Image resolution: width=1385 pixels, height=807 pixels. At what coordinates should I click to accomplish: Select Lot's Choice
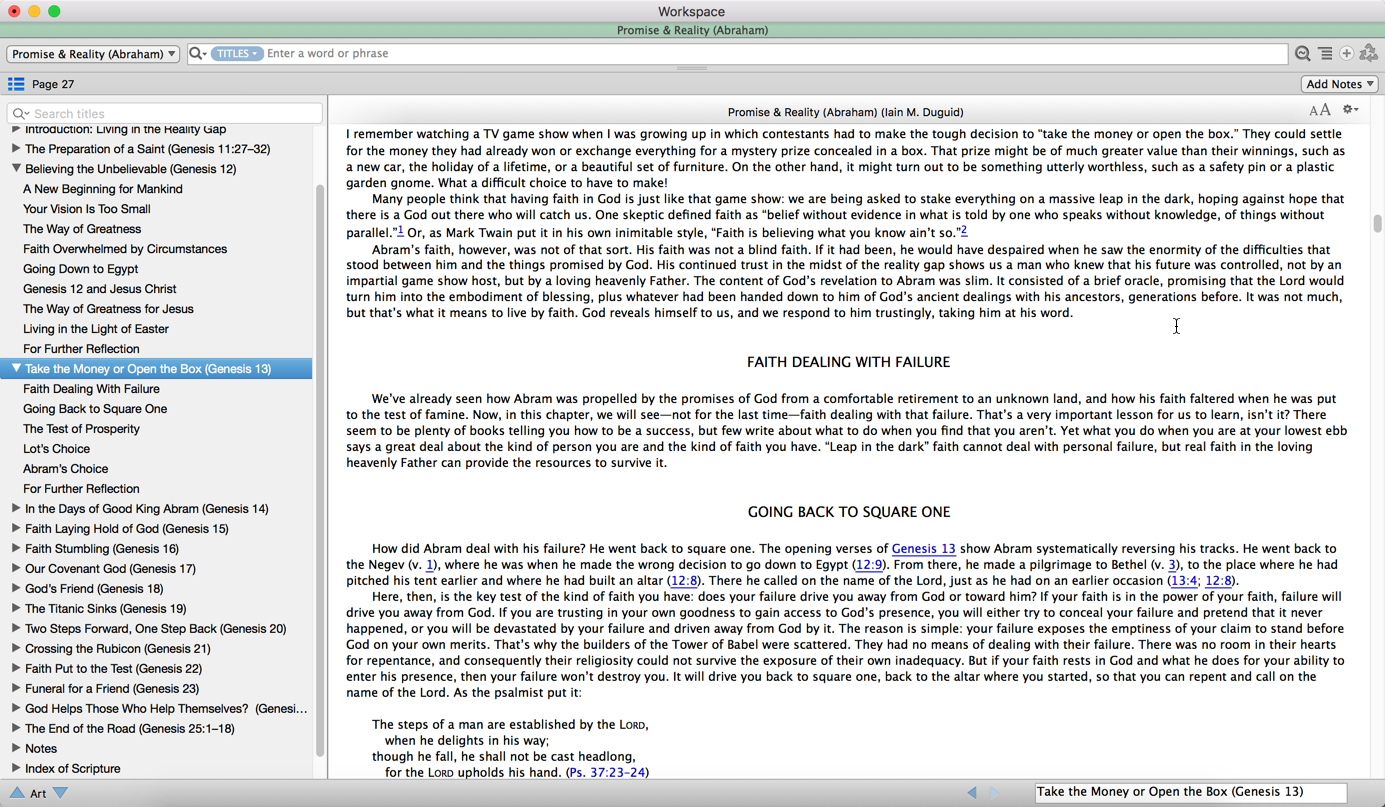[56, 449]
